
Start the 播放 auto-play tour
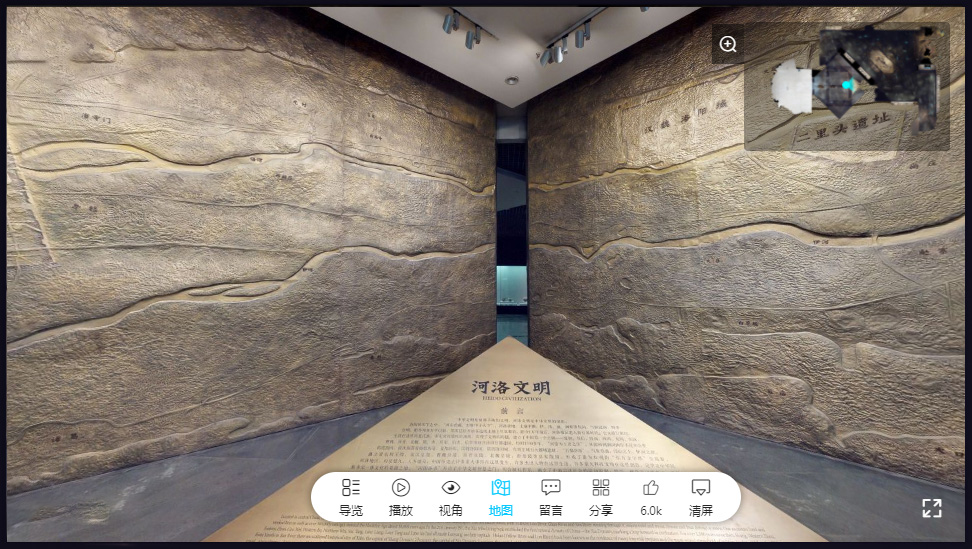coord(400,497)
